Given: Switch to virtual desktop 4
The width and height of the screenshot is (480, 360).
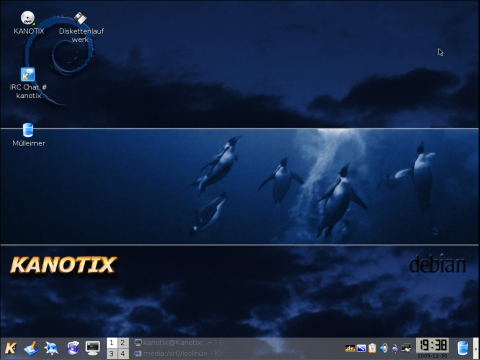Looking at the screenshot, I should tap(123, 353).
